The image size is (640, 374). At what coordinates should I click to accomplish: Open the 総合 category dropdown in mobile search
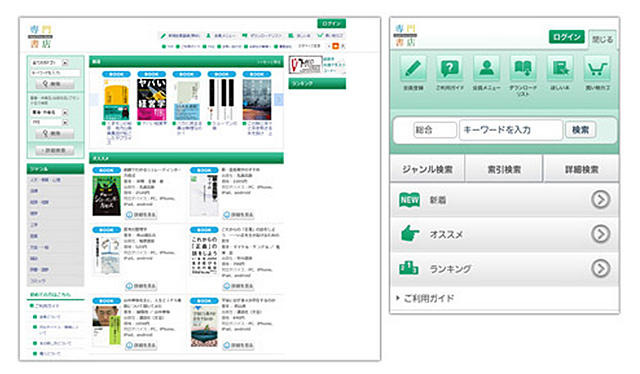[434, 130]
